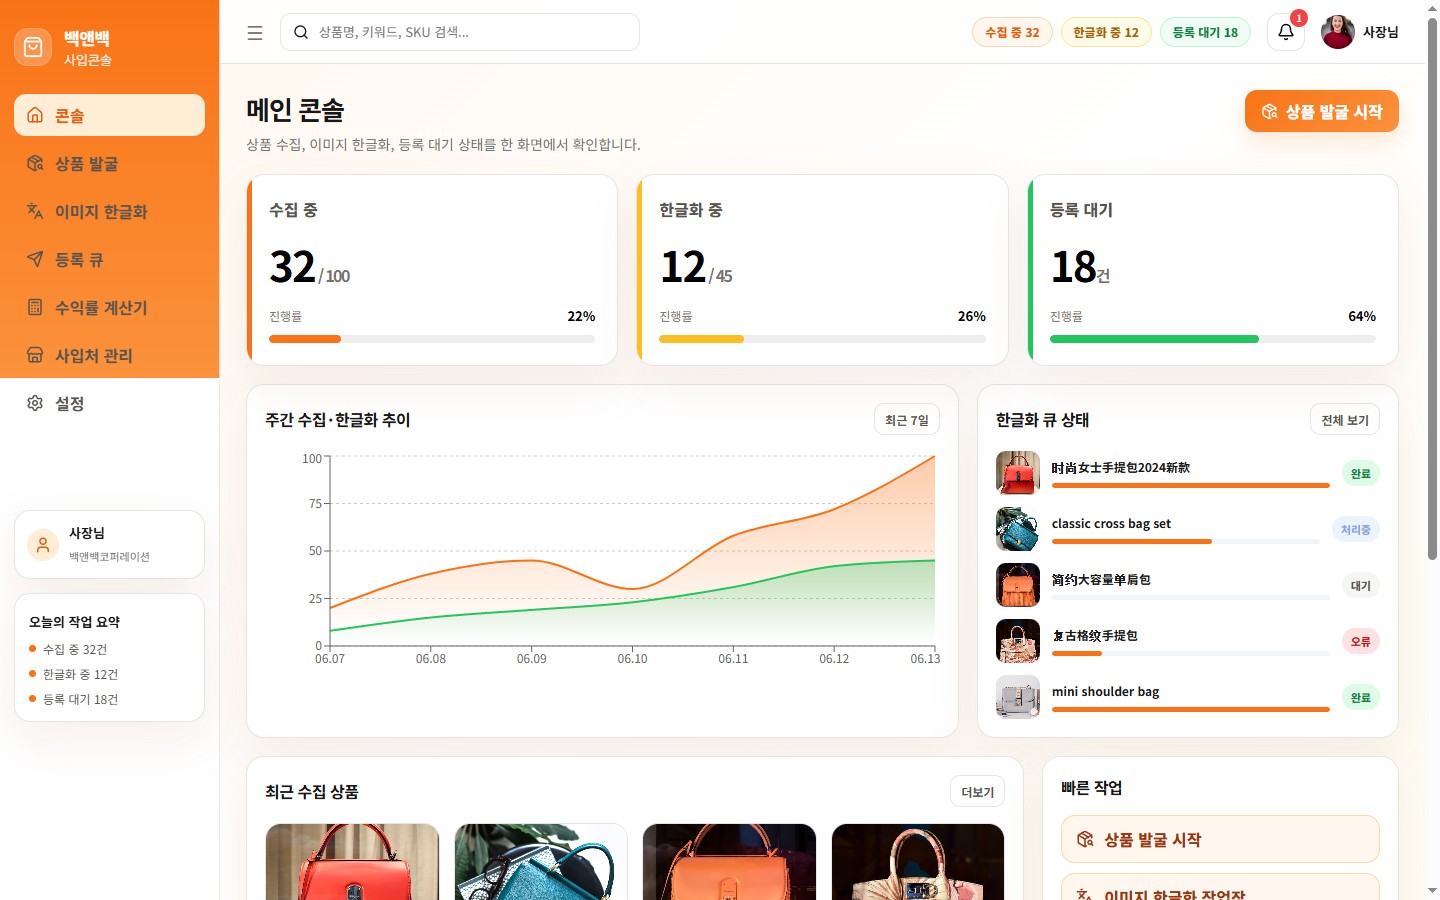Click the teal glitter bag product image
Image resolution: width=1440 pixels, height=900 pixels.
pos(541,862)
